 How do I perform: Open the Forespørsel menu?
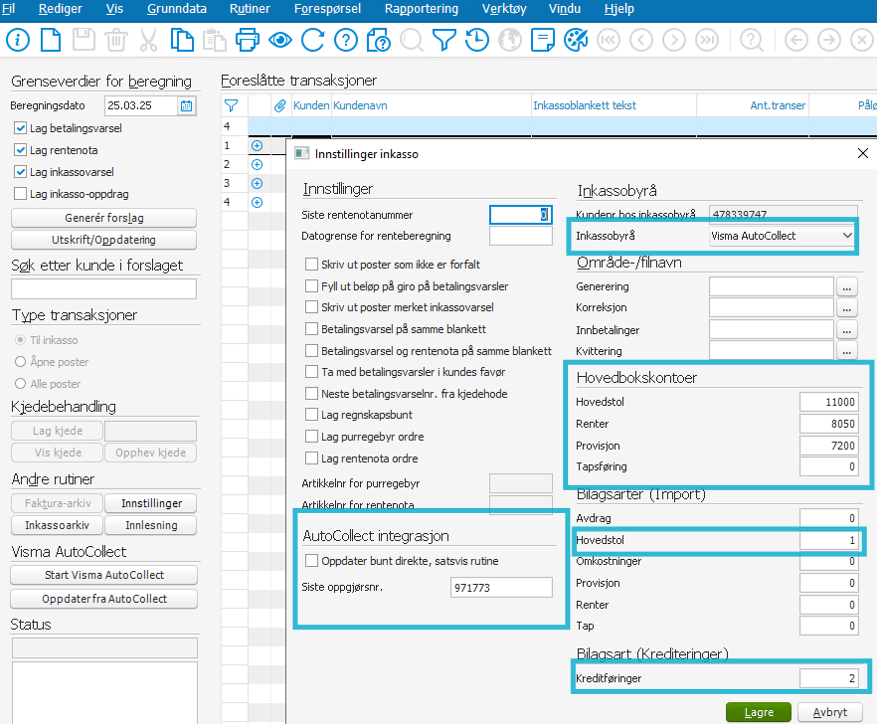pyautogui.click(x=327, y=9)
